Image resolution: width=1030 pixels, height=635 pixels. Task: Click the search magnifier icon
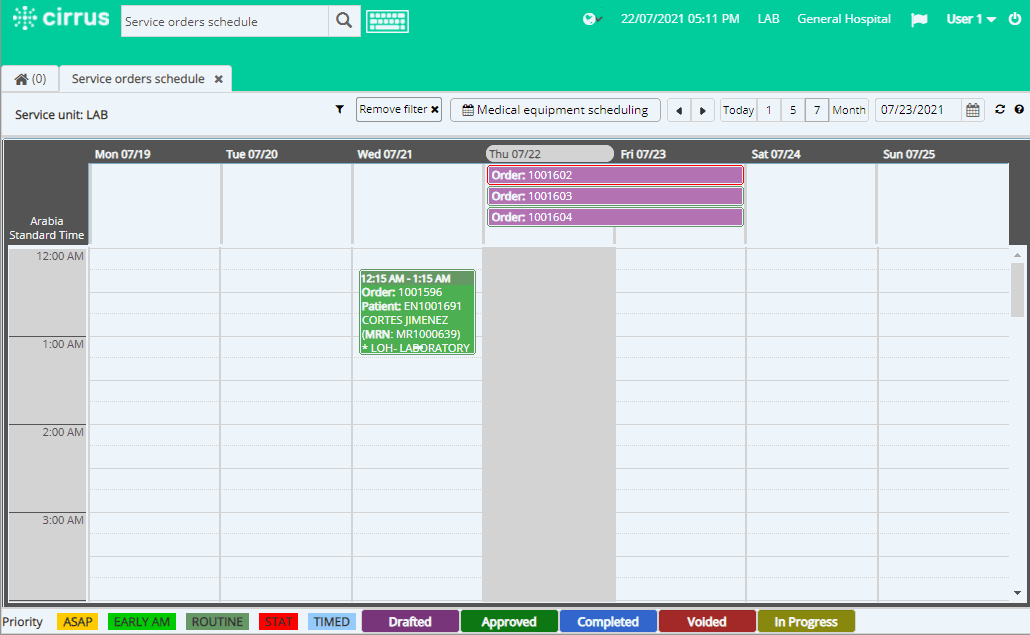(344, 20)
